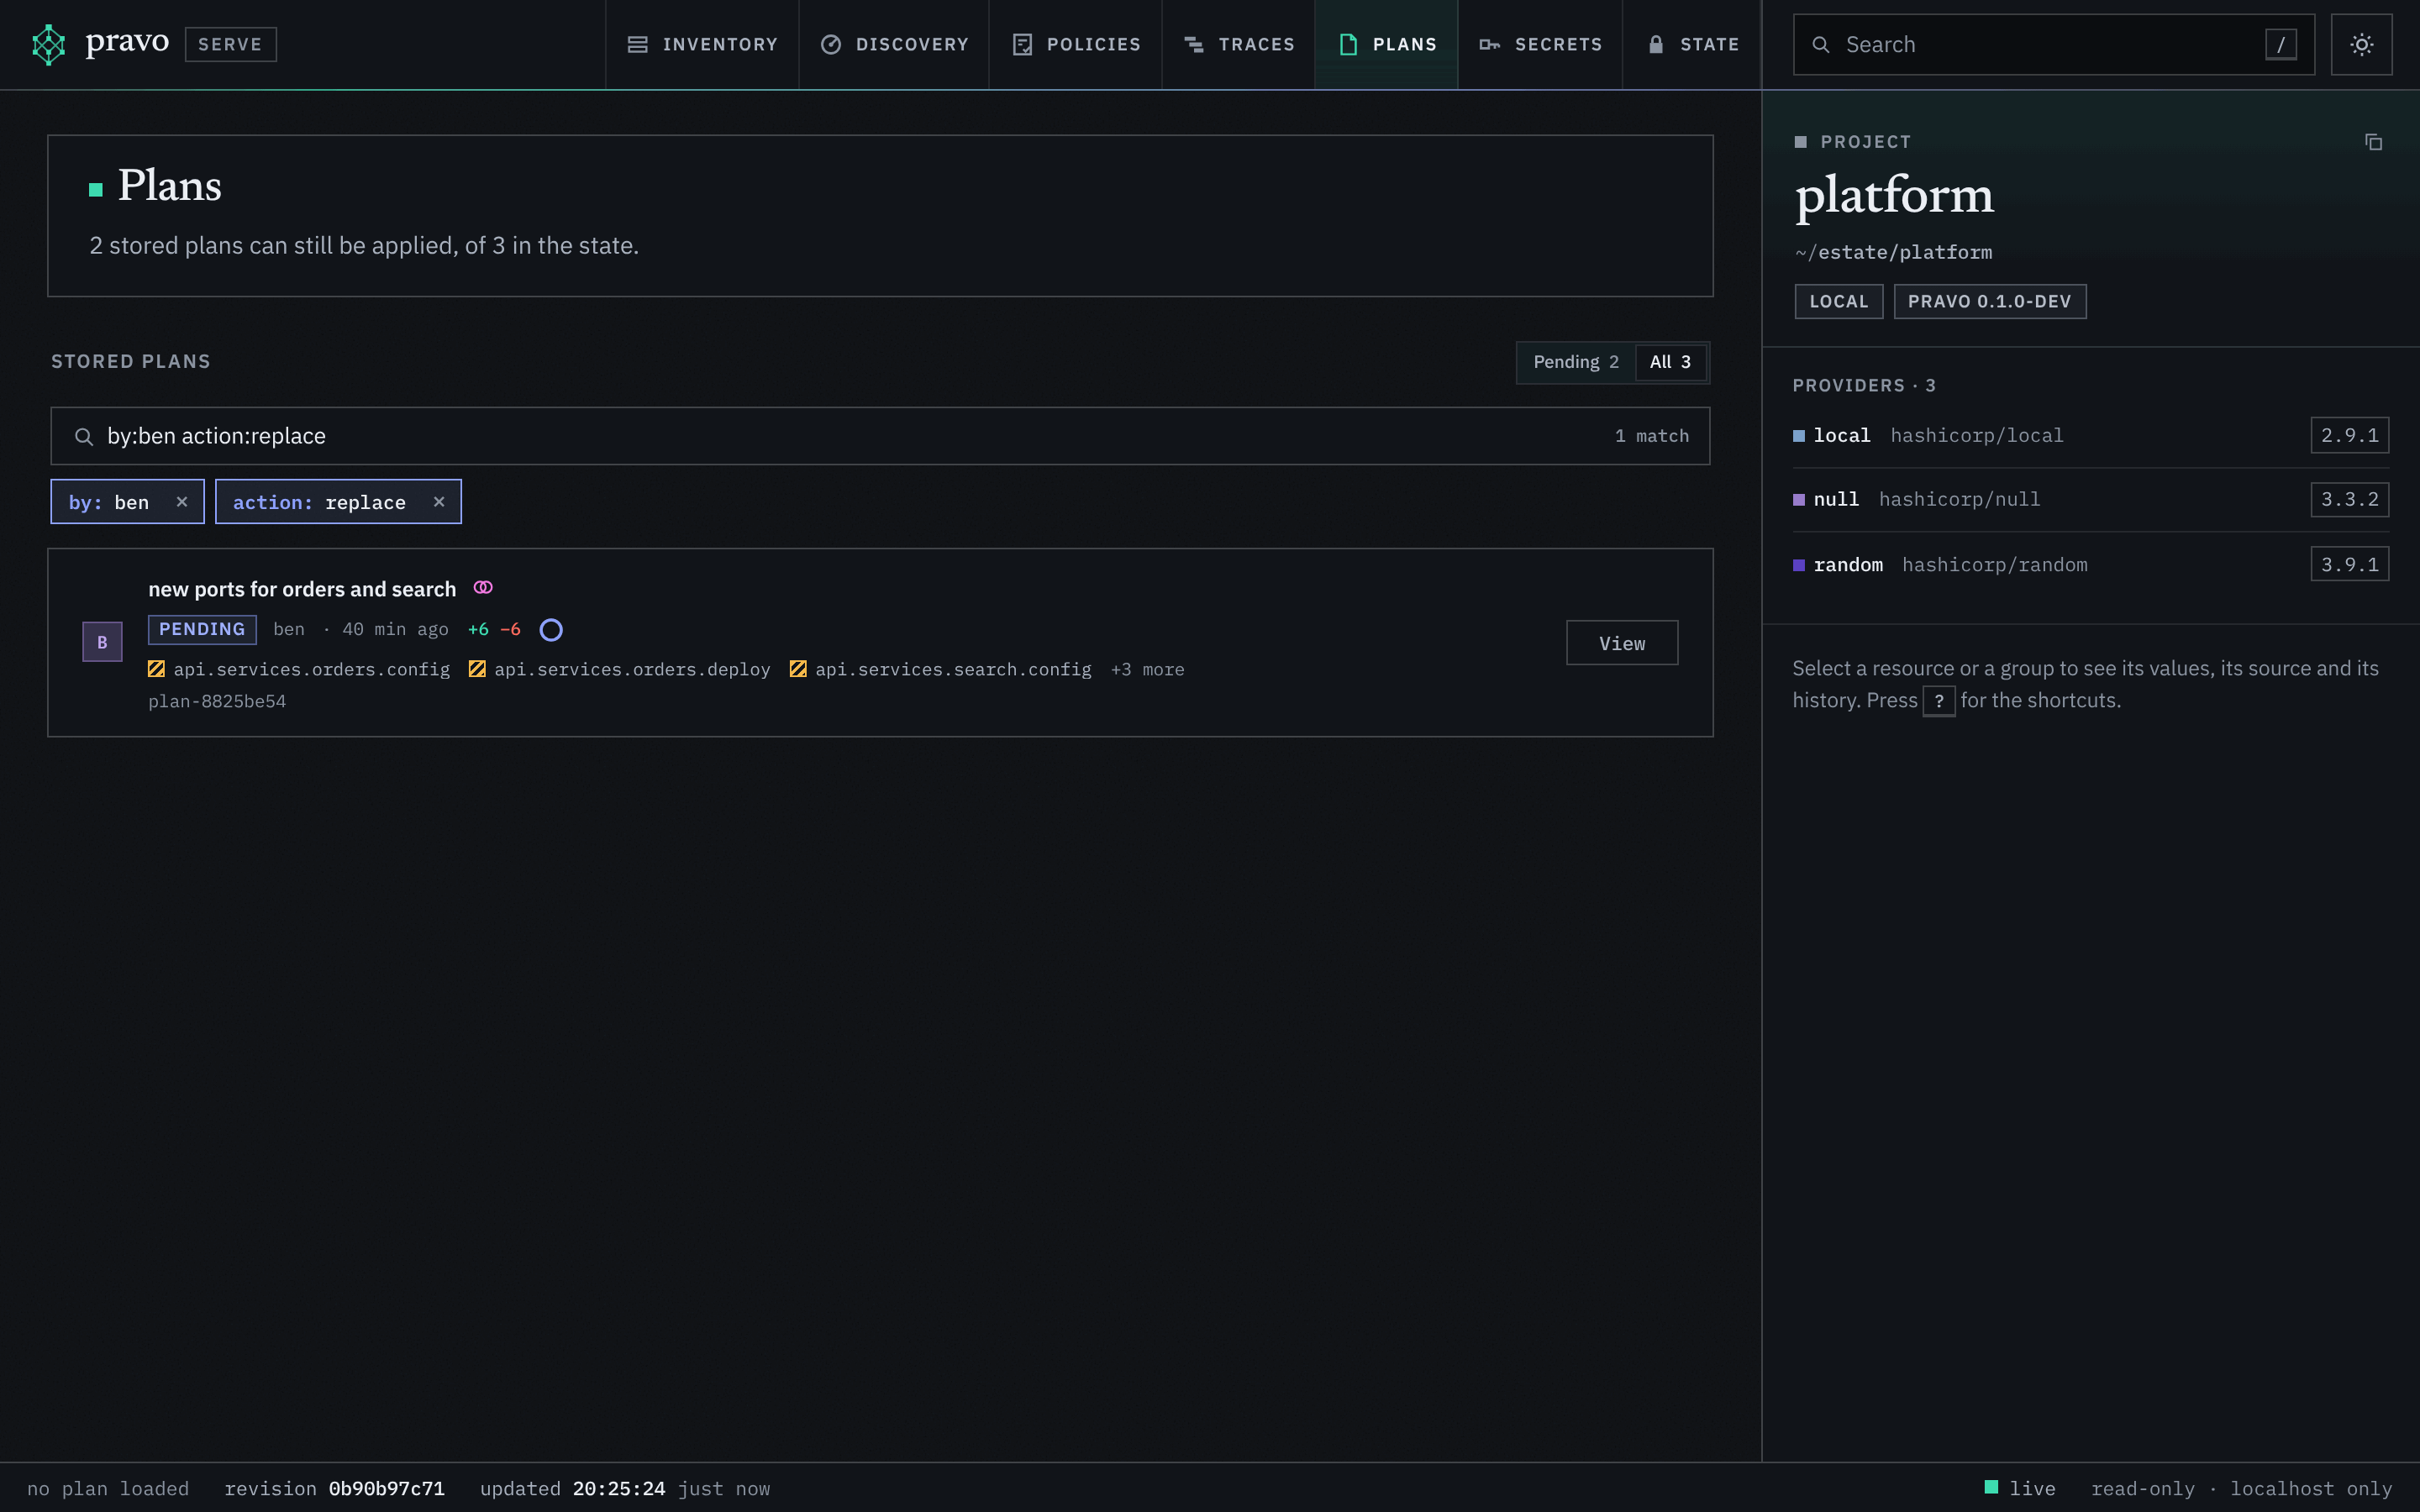The width and height of the screenshot is (2420, 1512).
Task: Click the version 3.9.1 badge
Action: pos(2350,564)
